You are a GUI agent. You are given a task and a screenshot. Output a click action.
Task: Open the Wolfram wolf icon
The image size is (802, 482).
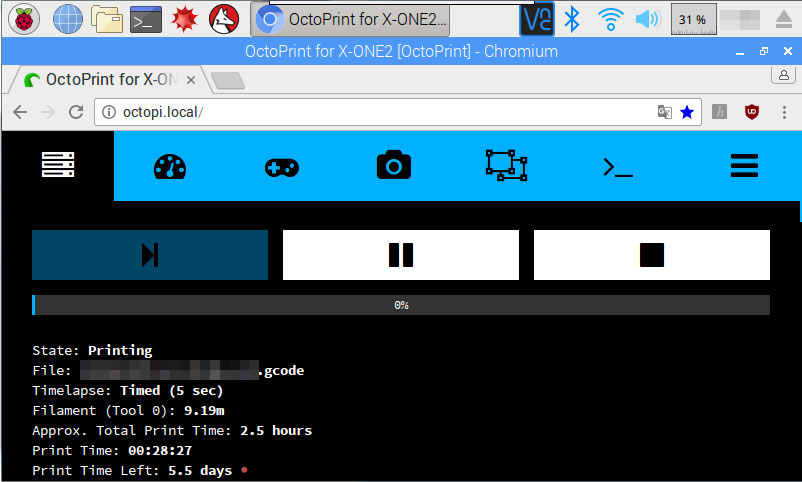coord(224,19)
